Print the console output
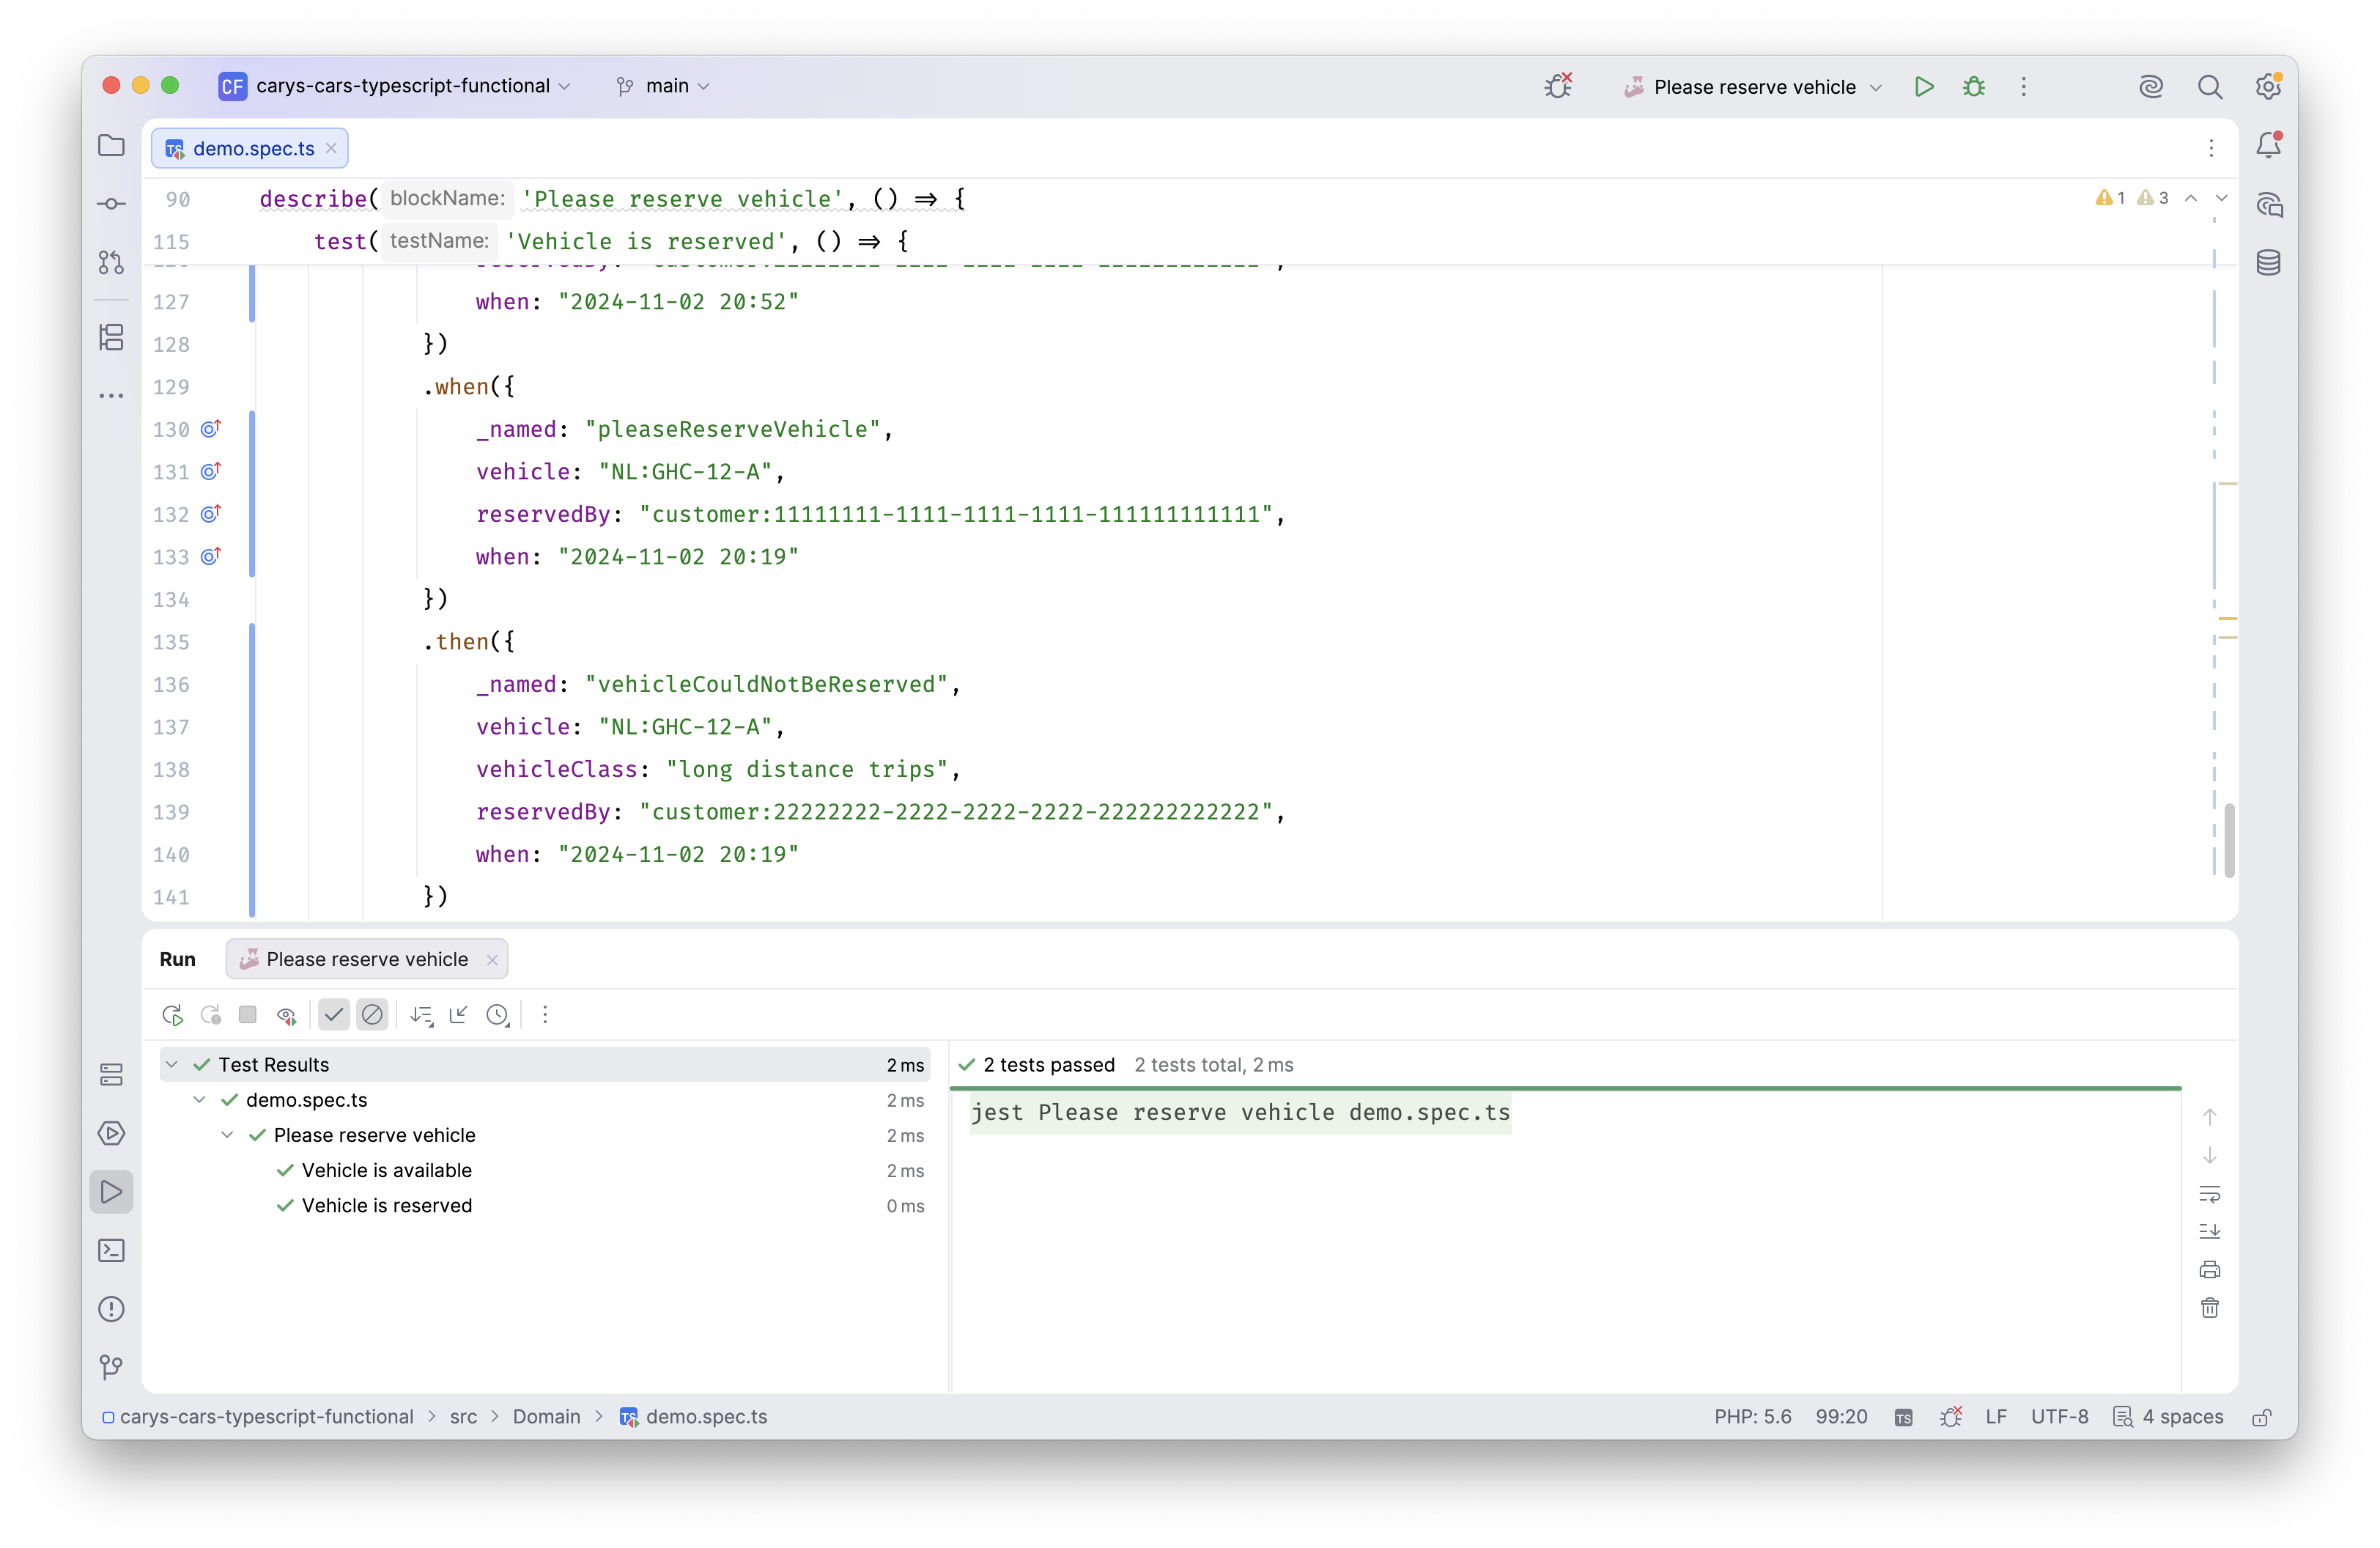 (2210, 1270)
